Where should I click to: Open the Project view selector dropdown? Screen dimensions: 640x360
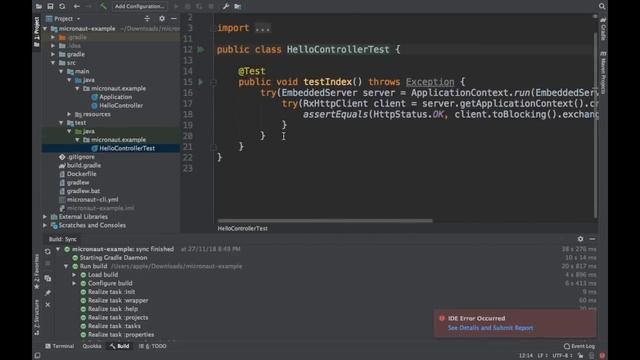pos(63,19)
